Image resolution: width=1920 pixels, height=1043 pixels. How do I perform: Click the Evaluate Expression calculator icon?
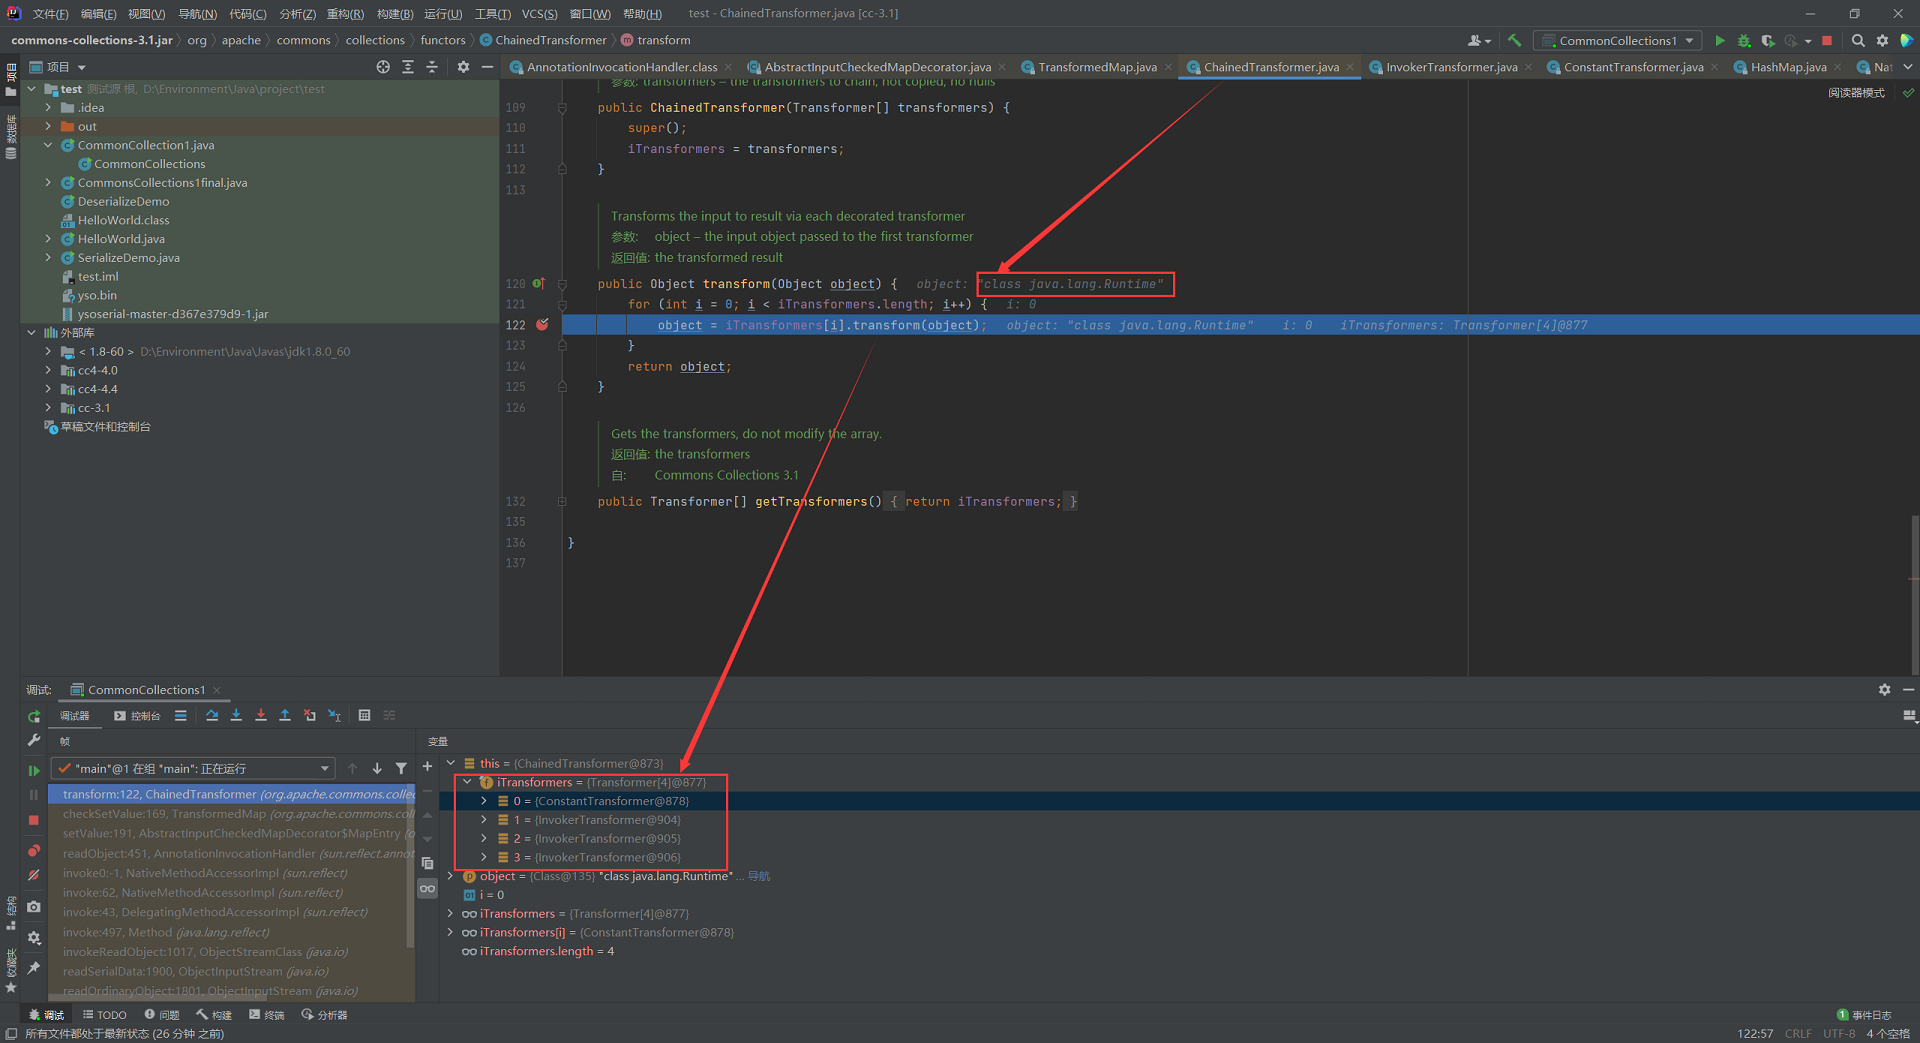coord(364,716)
